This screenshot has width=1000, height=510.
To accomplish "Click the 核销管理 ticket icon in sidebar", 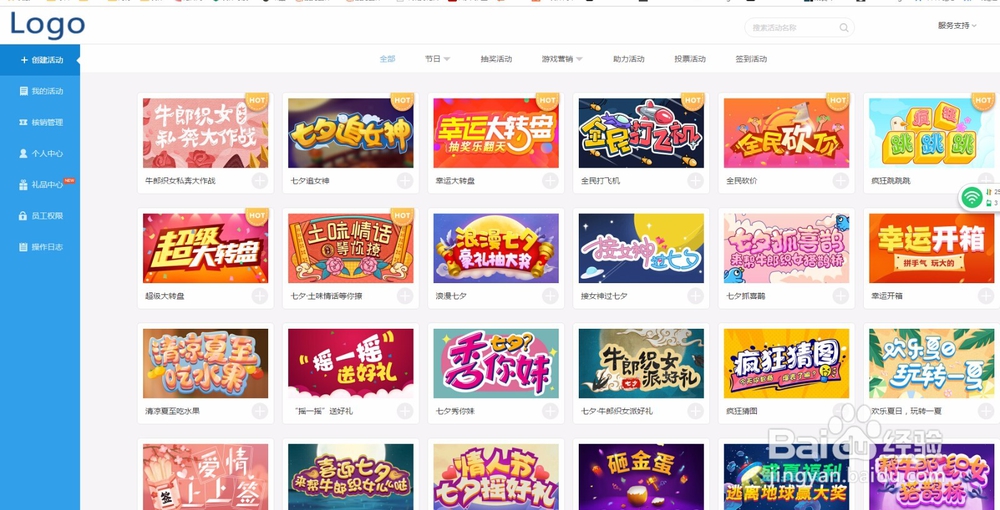I will coord(24,122).
